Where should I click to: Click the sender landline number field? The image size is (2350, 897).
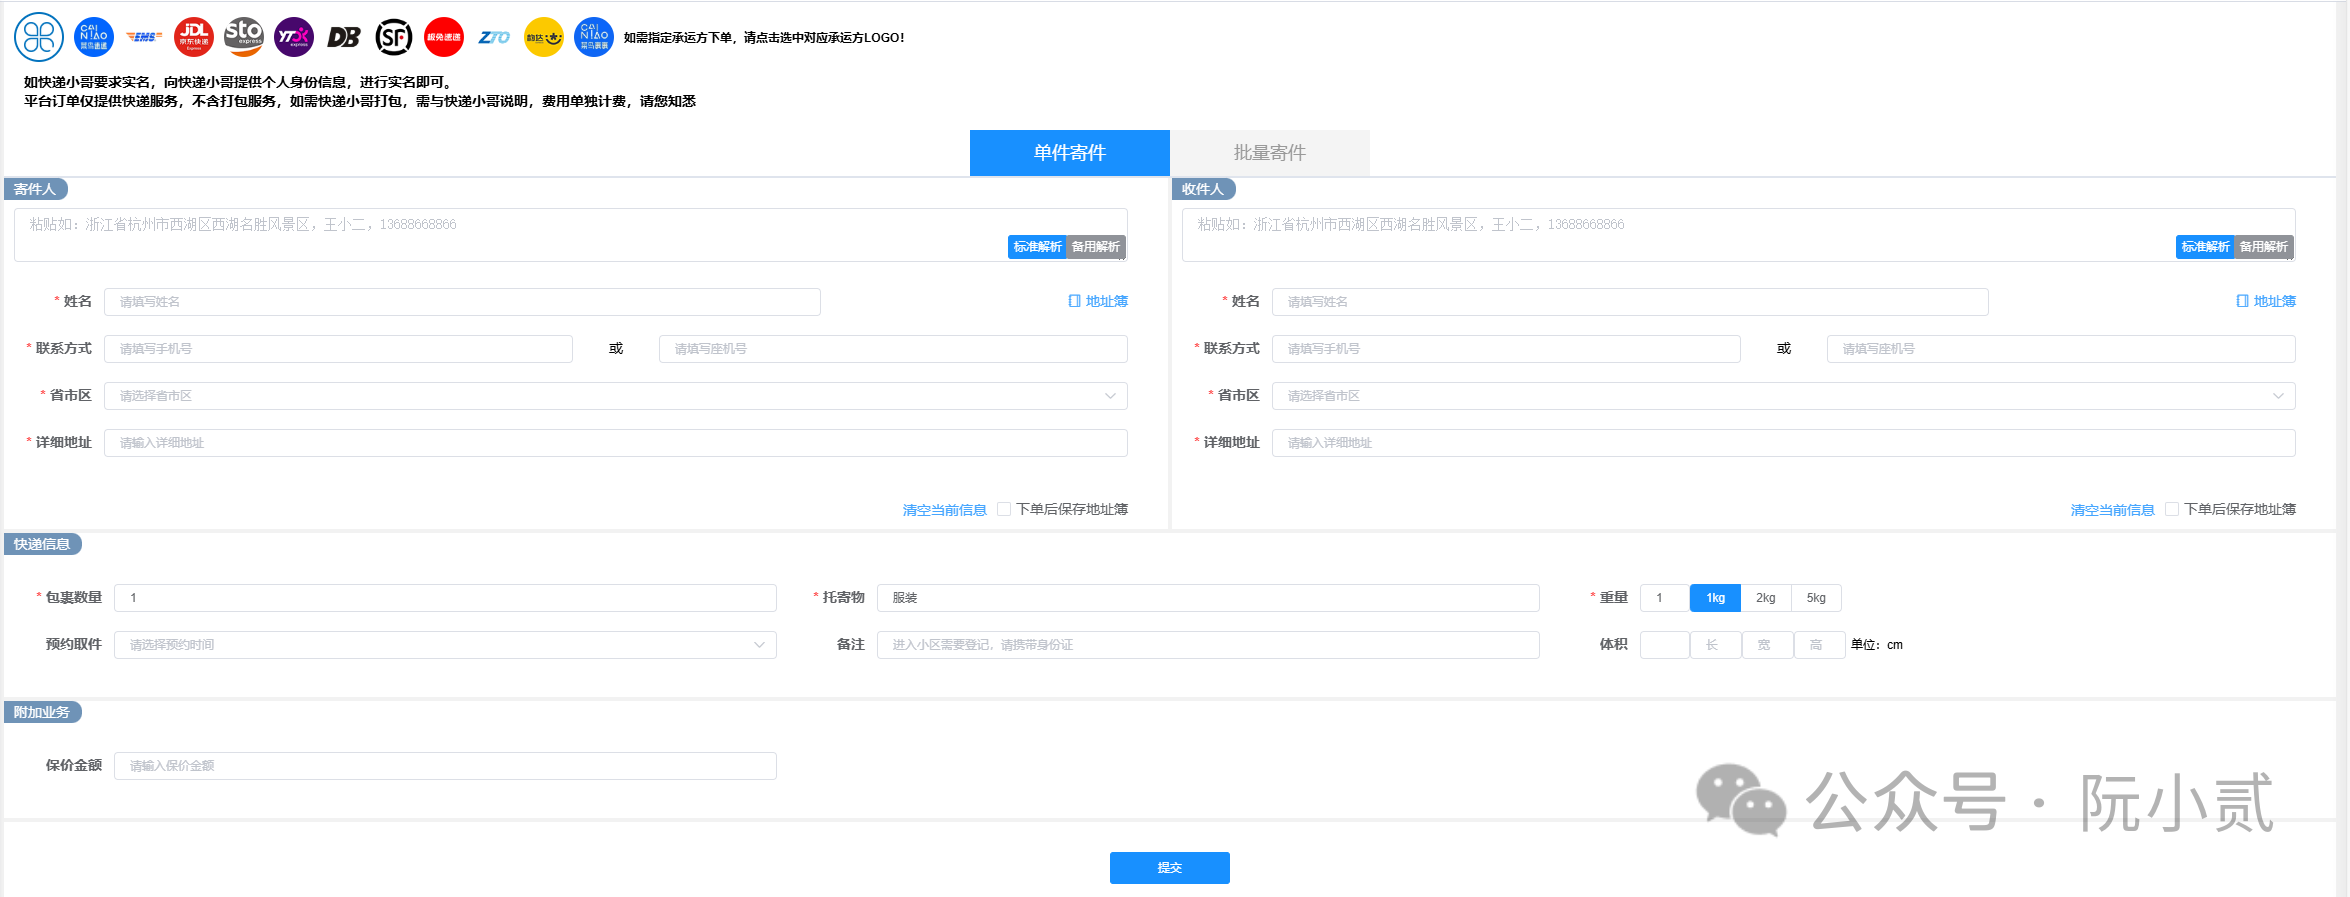tap(893, 349)
